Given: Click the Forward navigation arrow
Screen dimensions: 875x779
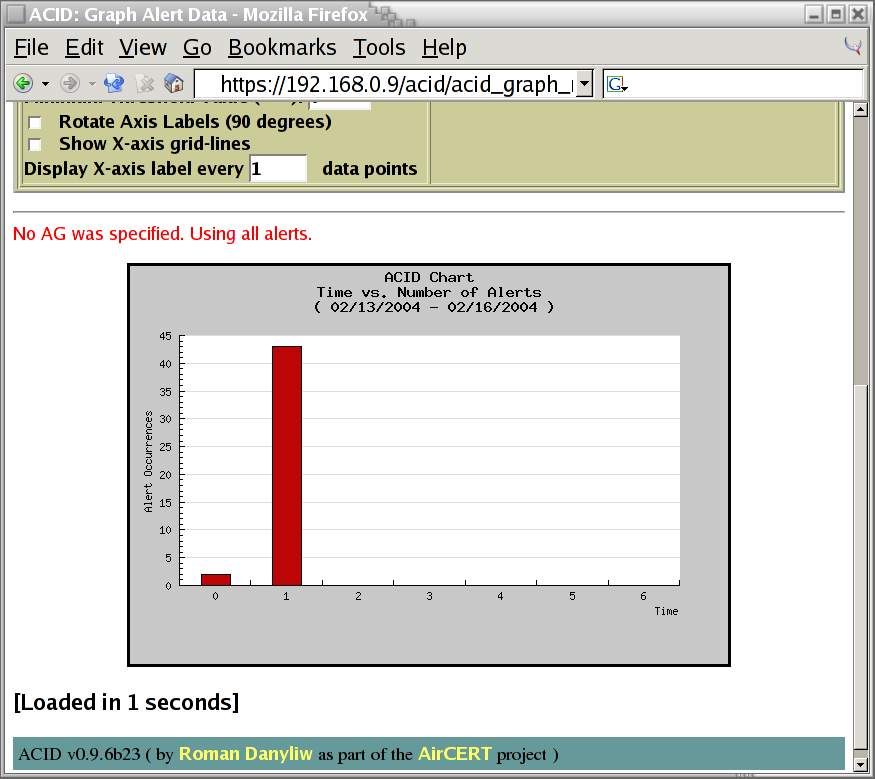Looking at the screenshot, I should pos(69,83).
